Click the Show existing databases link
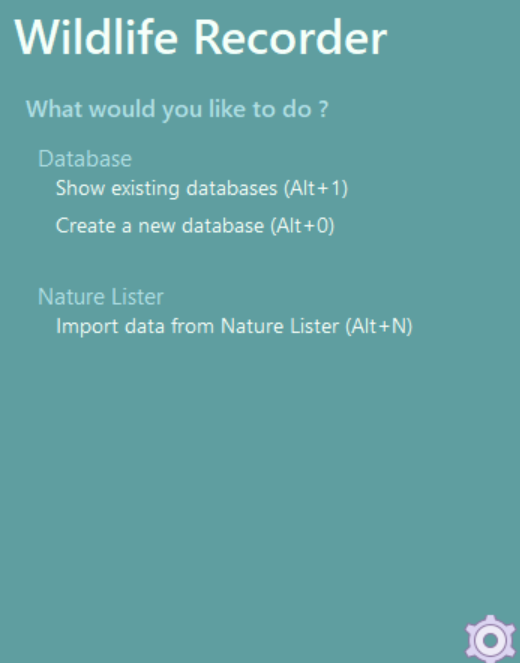Viewport: 520px width, 663px height. click(202, 188)
